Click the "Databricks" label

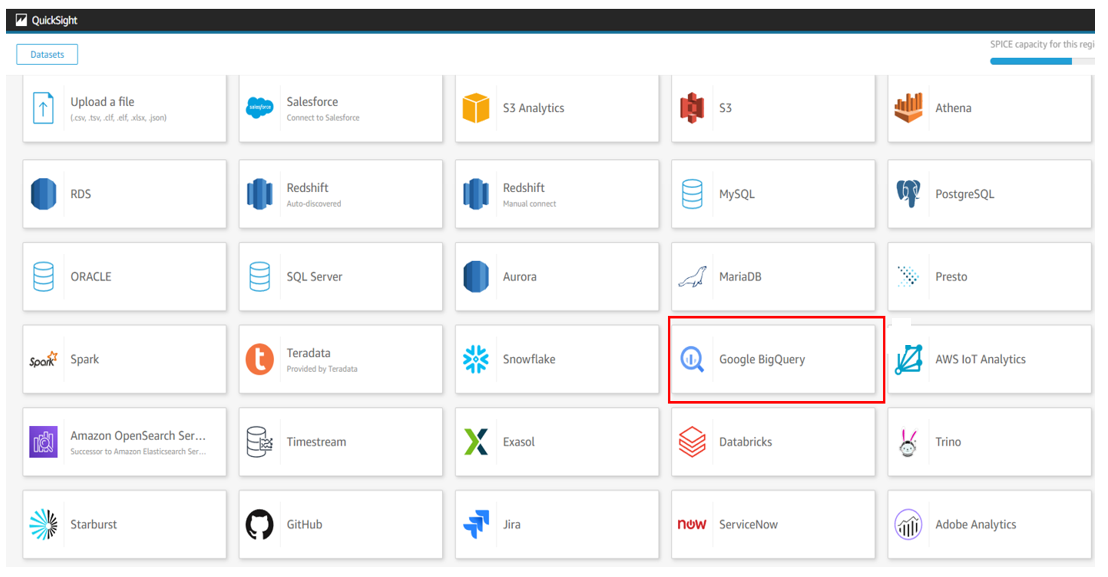tap(745, 442)
